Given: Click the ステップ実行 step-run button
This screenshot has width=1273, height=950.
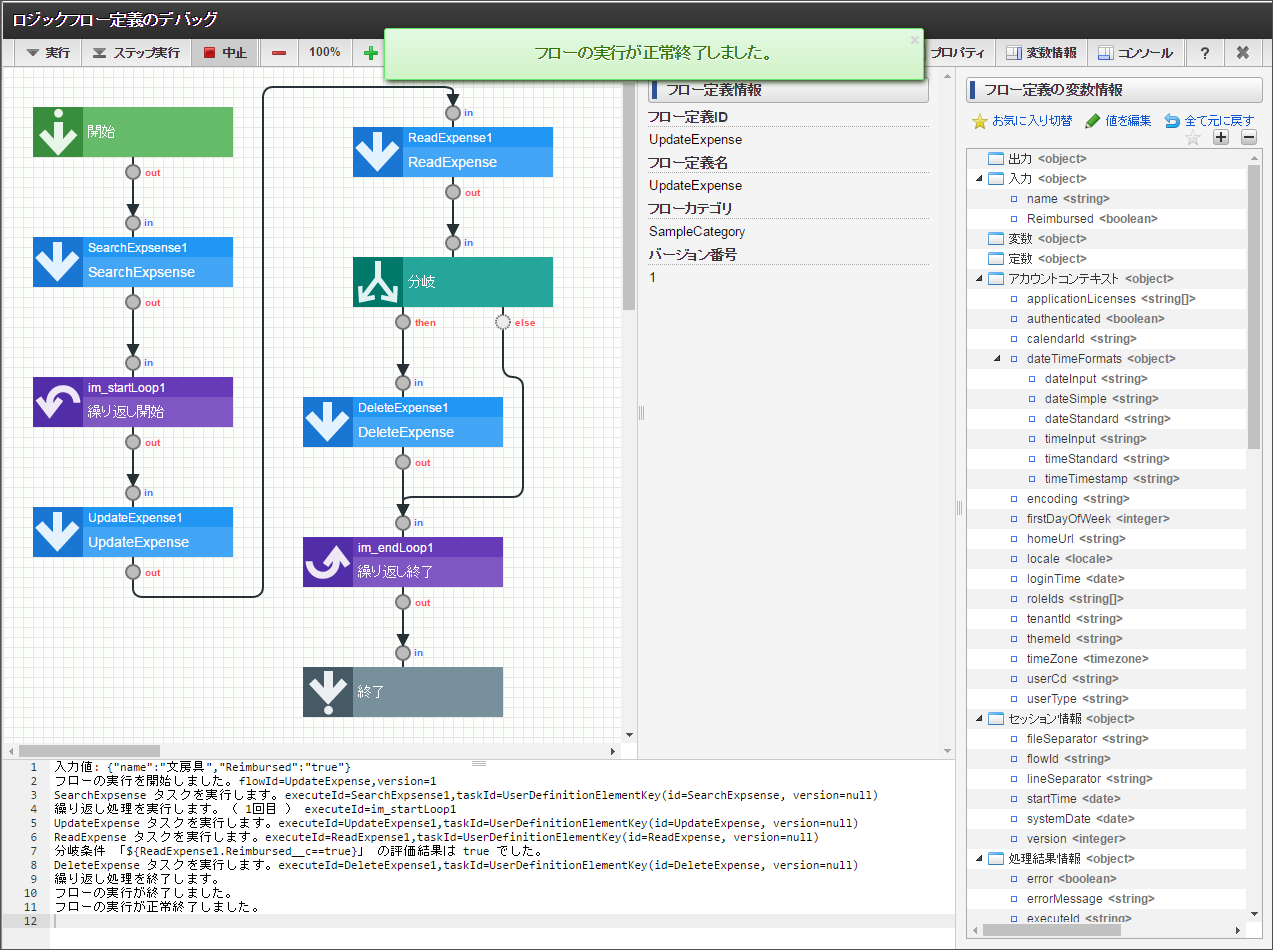Looking at the screenshot, I should (x=136, y=52).
